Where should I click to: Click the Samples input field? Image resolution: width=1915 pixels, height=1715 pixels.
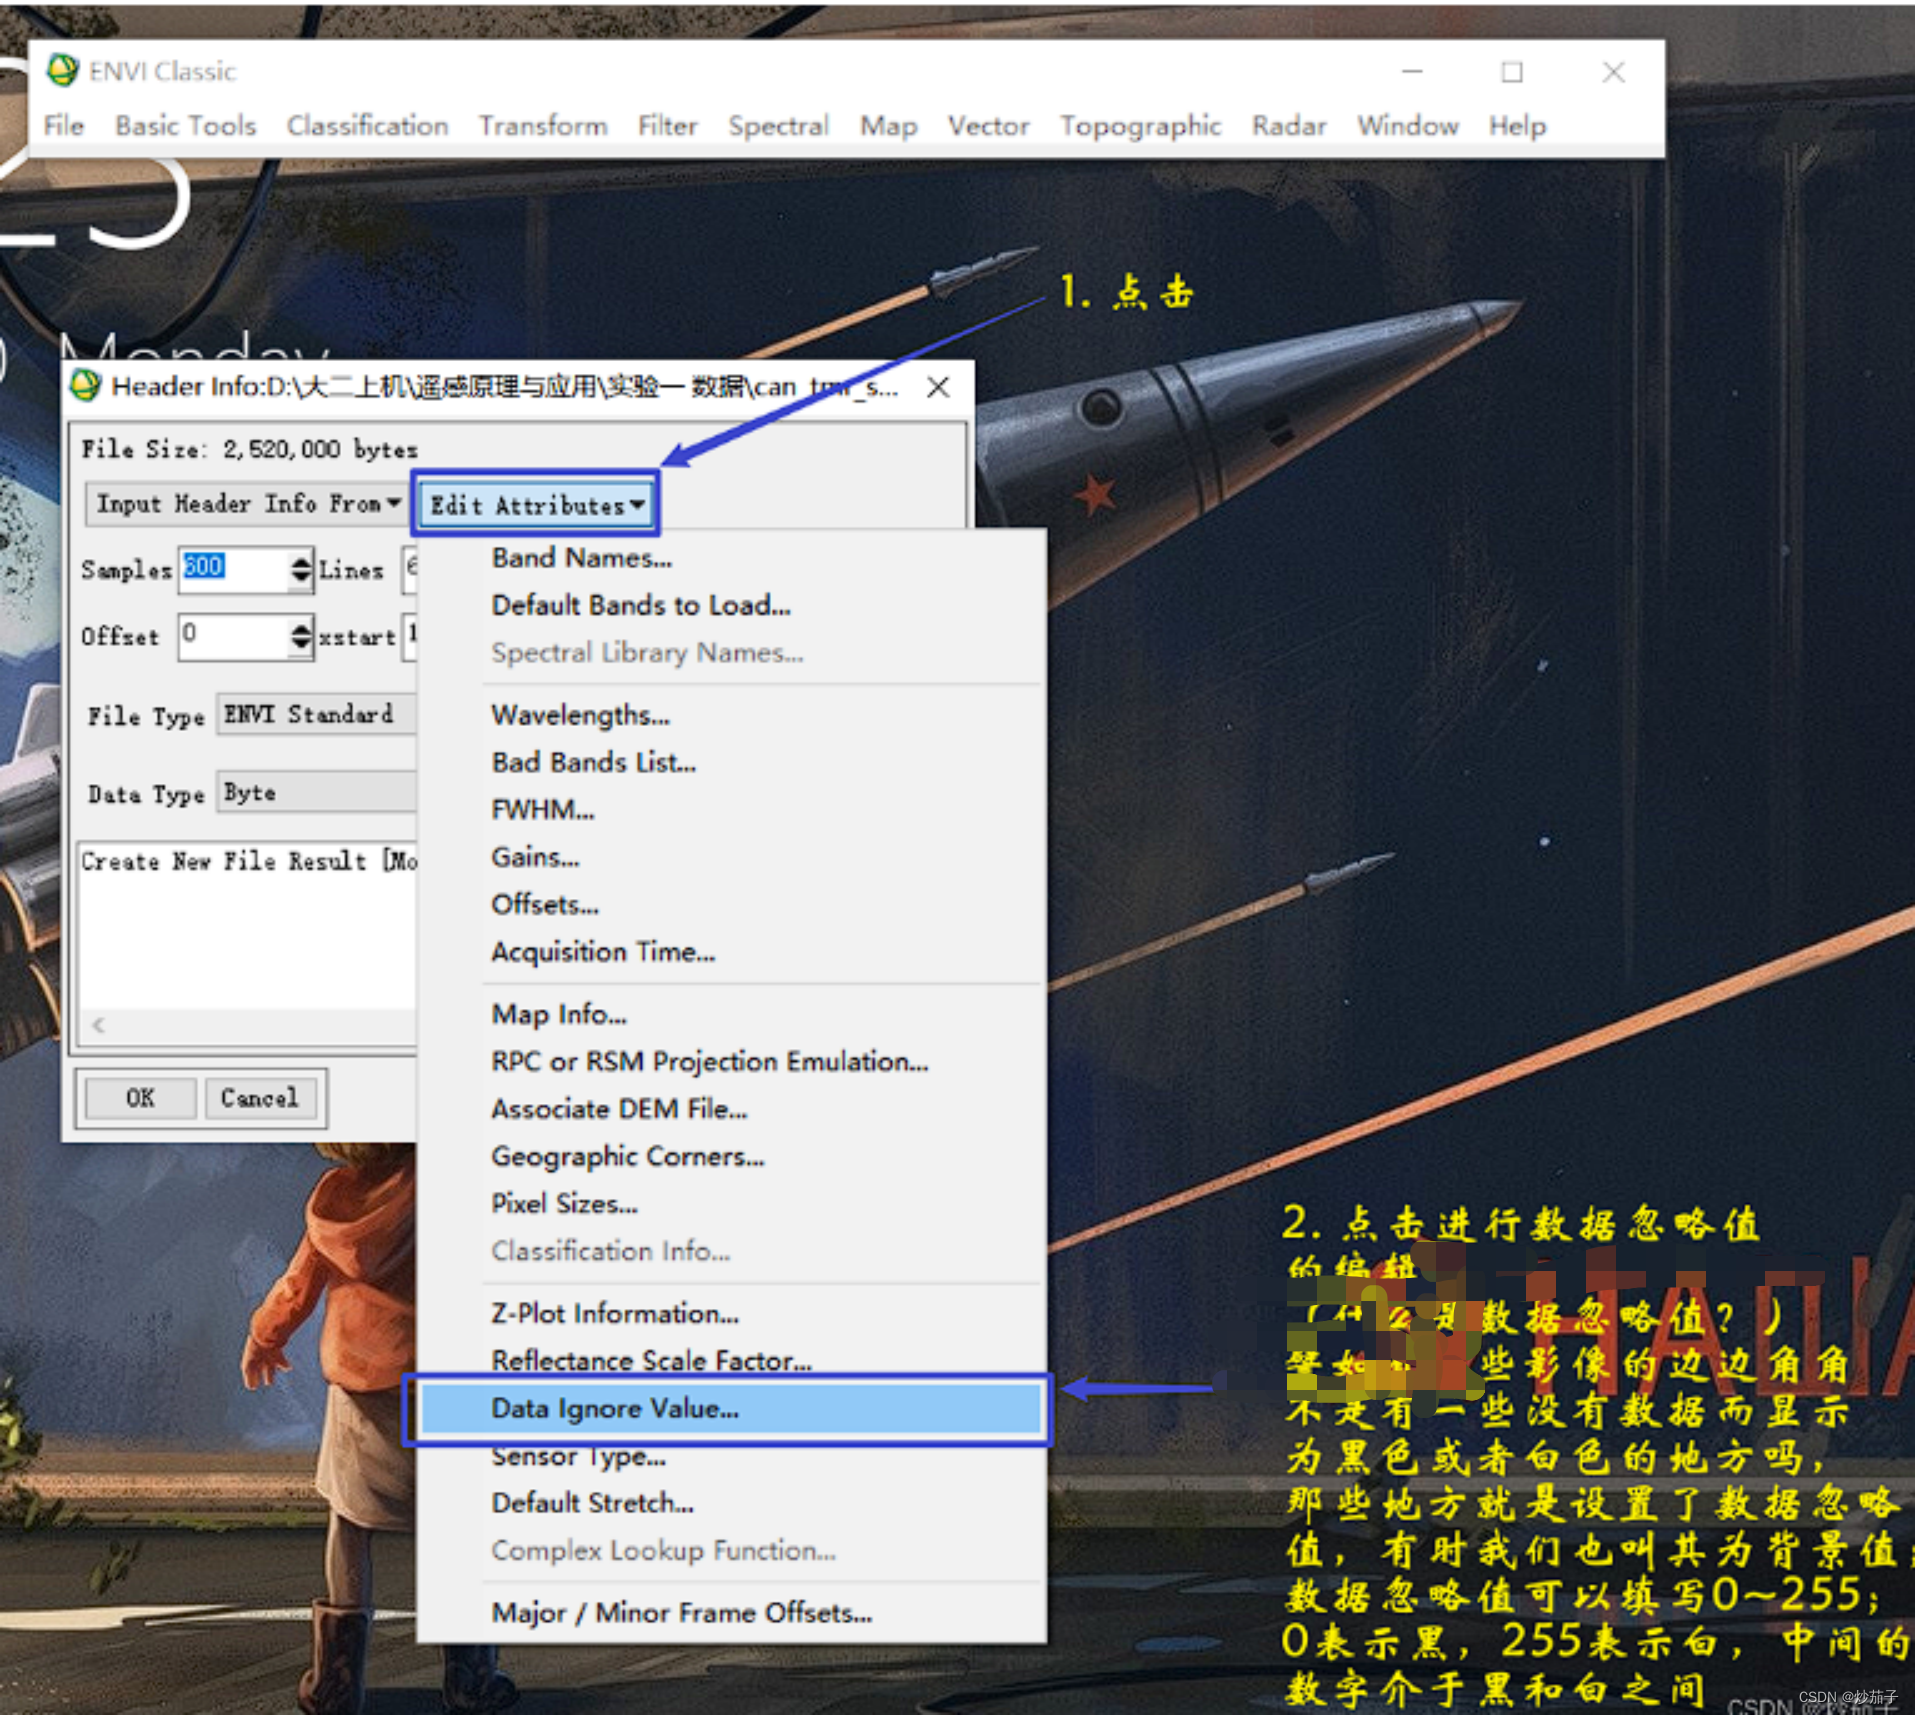point(234,570)
